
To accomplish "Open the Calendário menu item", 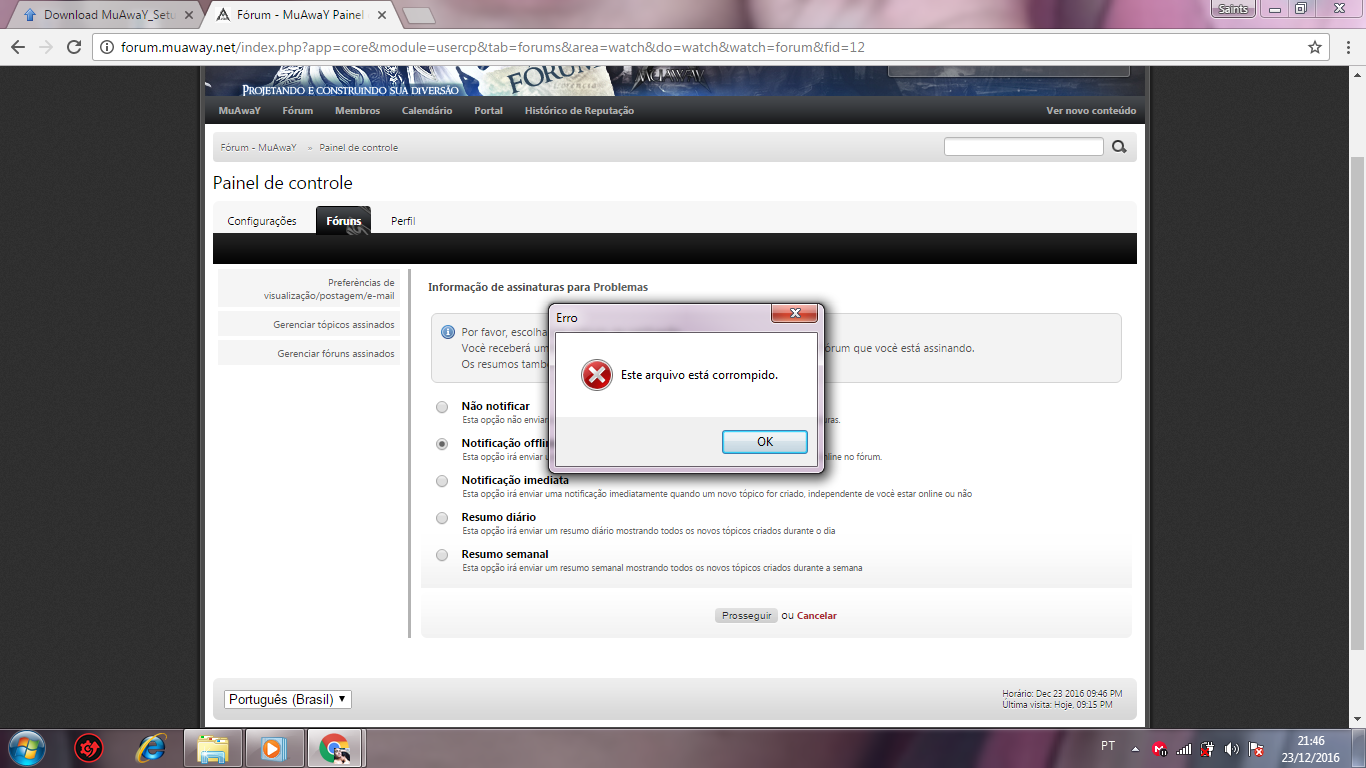I will 427,111.
